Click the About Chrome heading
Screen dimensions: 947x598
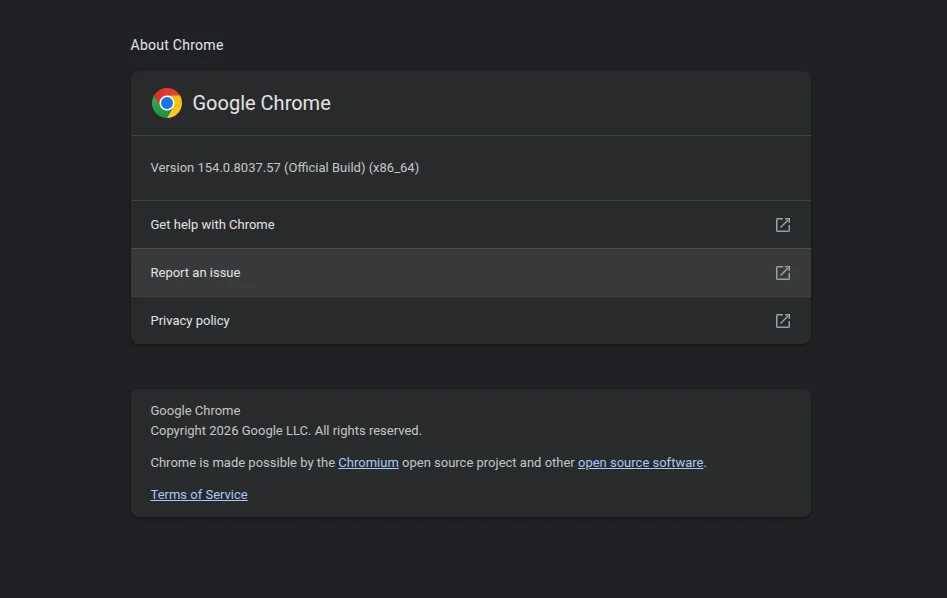click(177, 45)
